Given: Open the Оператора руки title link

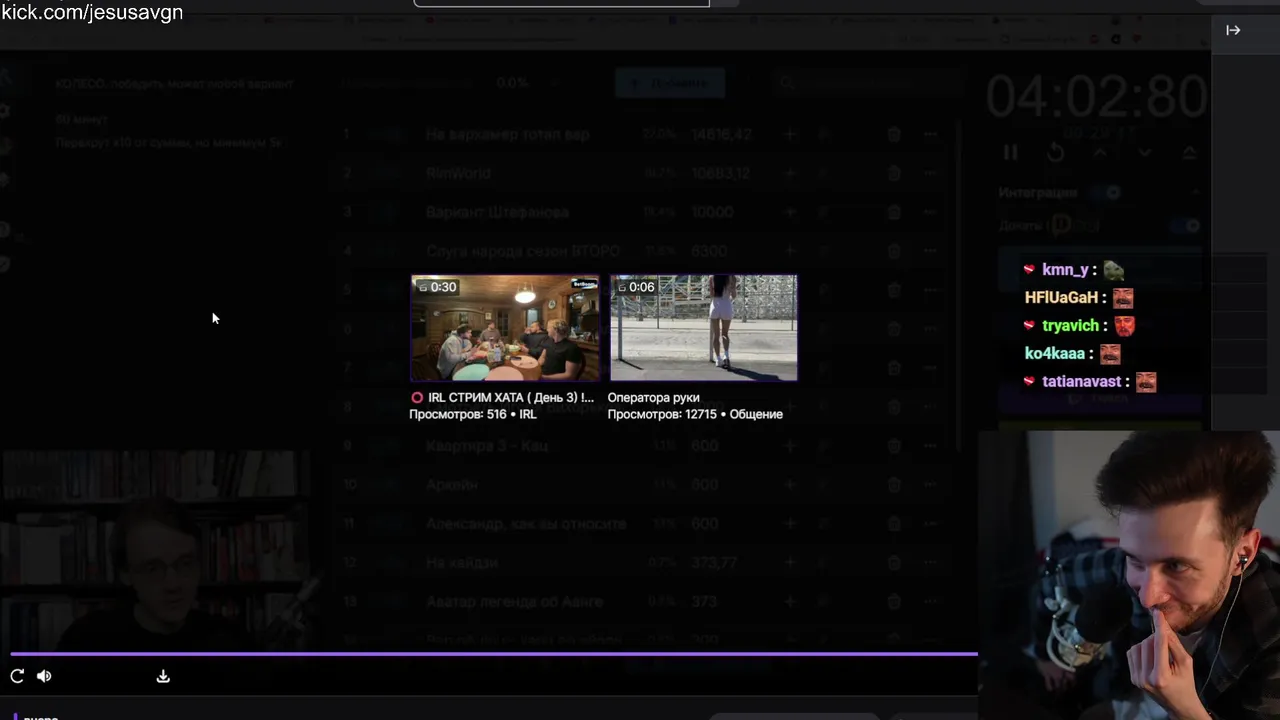Looking at the screenshot, I should pos(653,397).
